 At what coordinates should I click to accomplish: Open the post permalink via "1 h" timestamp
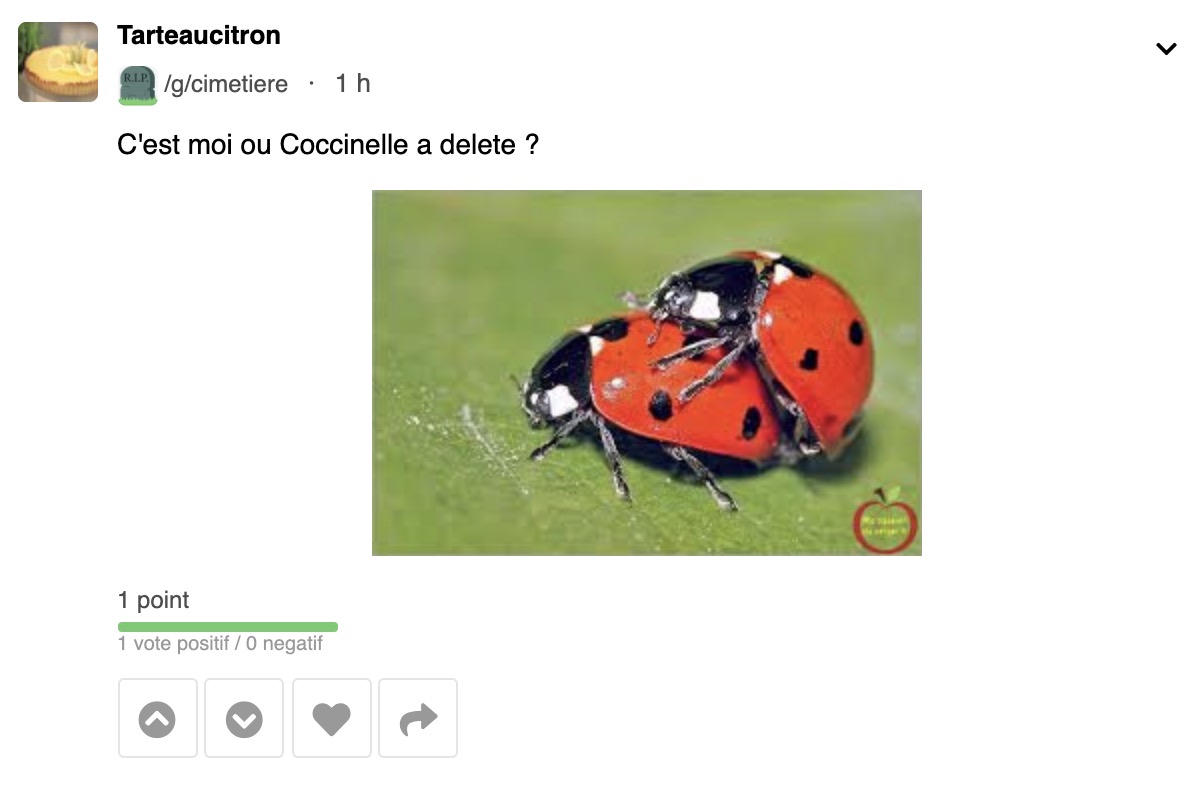[352, 83]
